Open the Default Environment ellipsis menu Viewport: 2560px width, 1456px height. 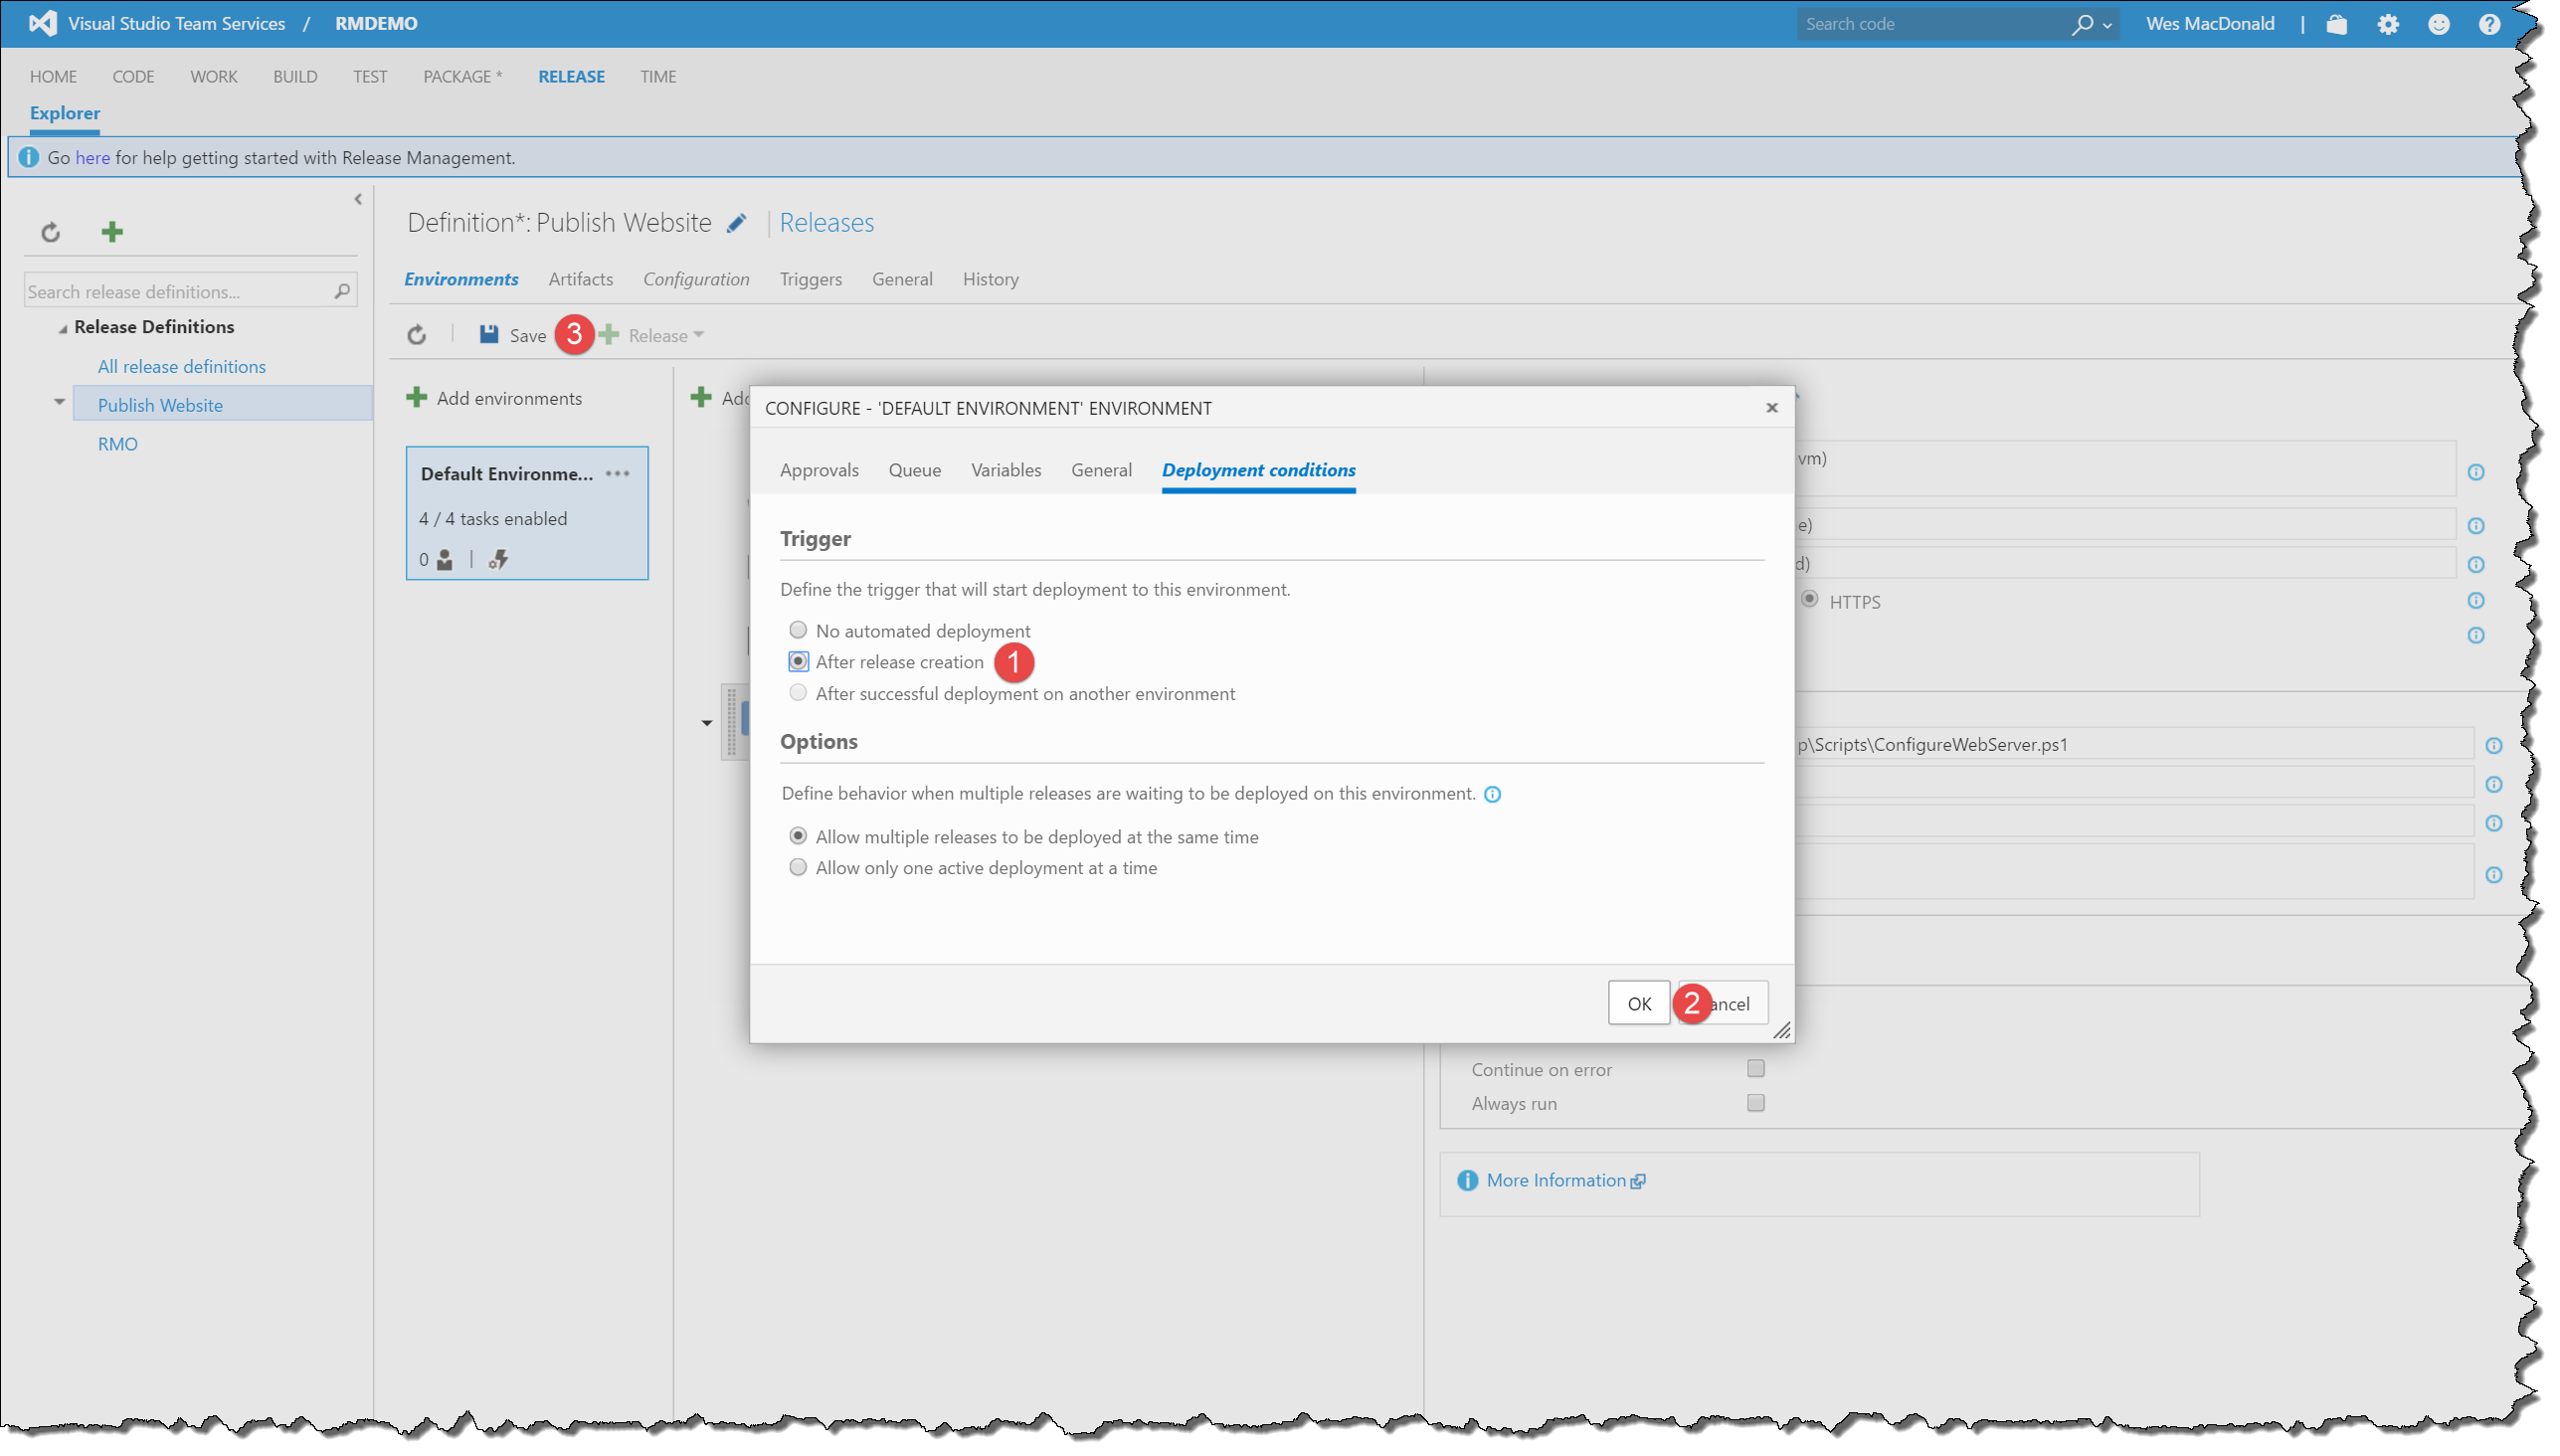[618, 474]
